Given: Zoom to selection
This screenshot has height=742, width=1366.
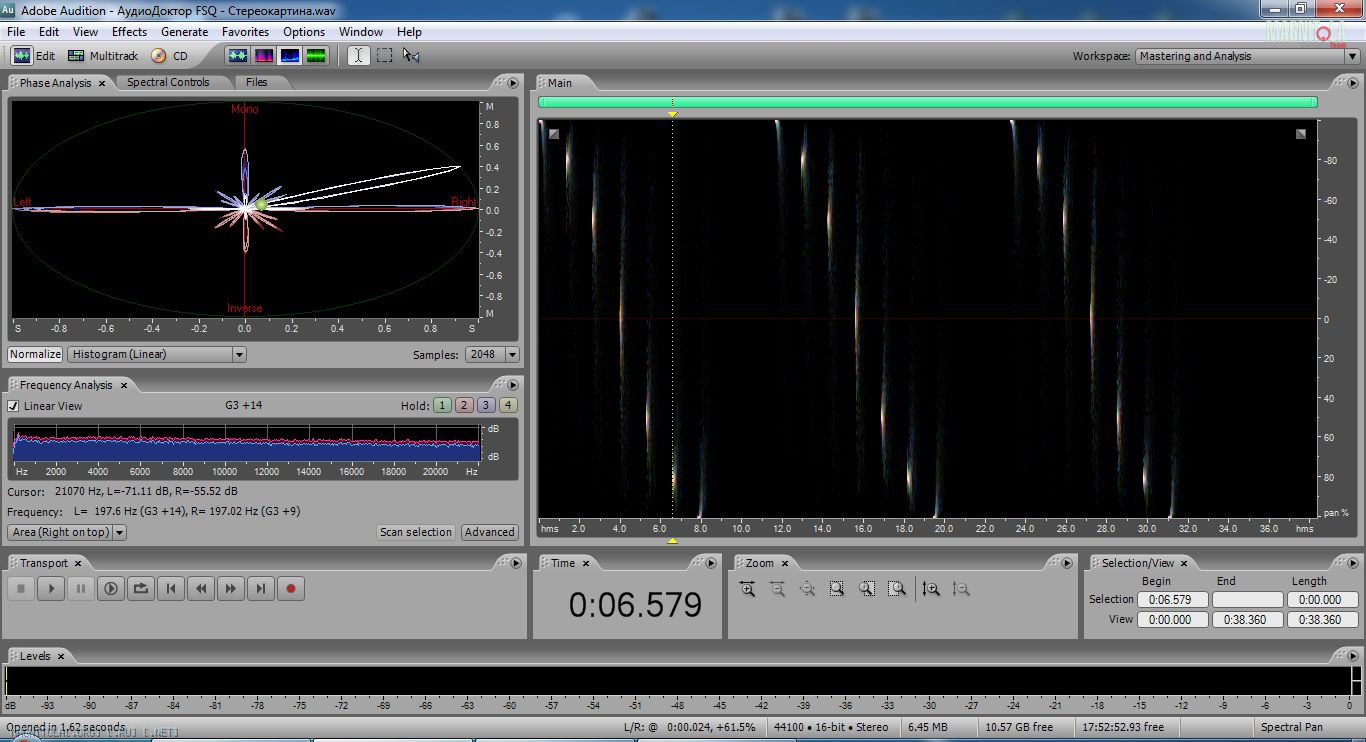Looking at the screenshot, I should click(x=838, y=589).
